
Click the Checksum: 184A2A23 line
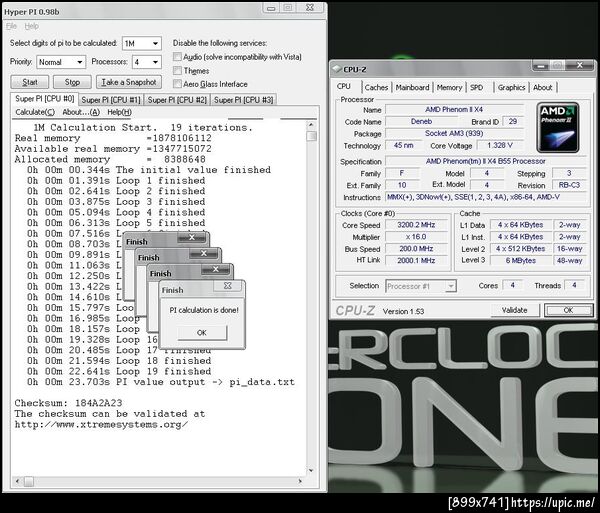[68, 403]
